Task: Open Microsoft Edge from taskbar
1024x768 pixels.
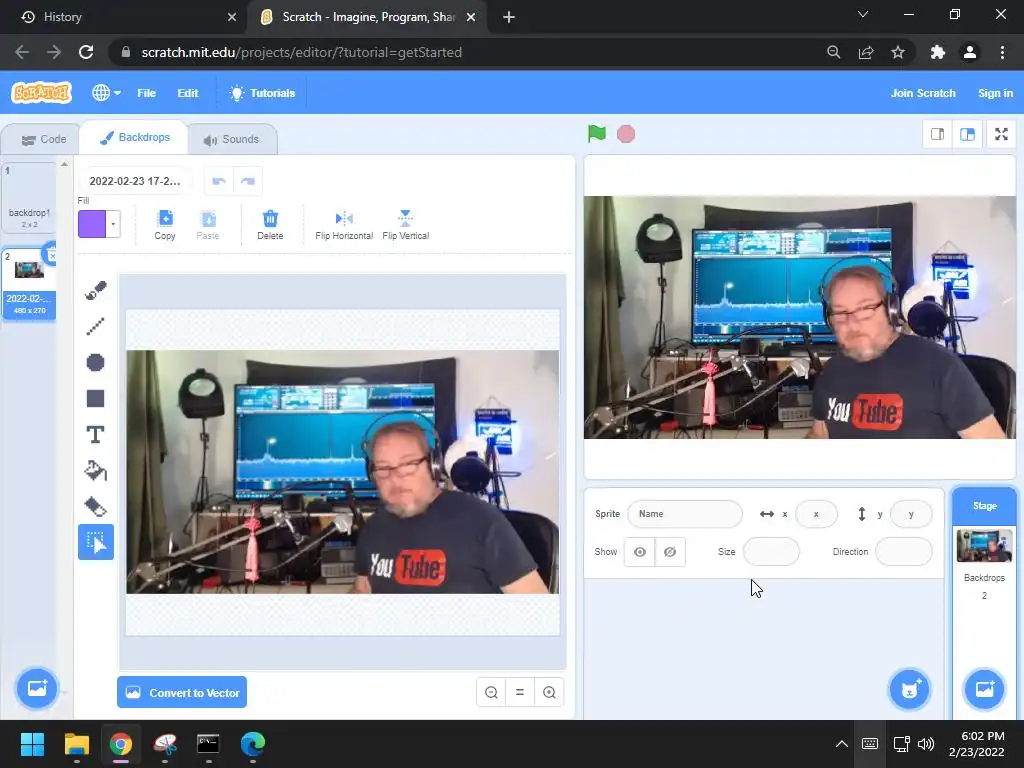Action: [253, 744]
